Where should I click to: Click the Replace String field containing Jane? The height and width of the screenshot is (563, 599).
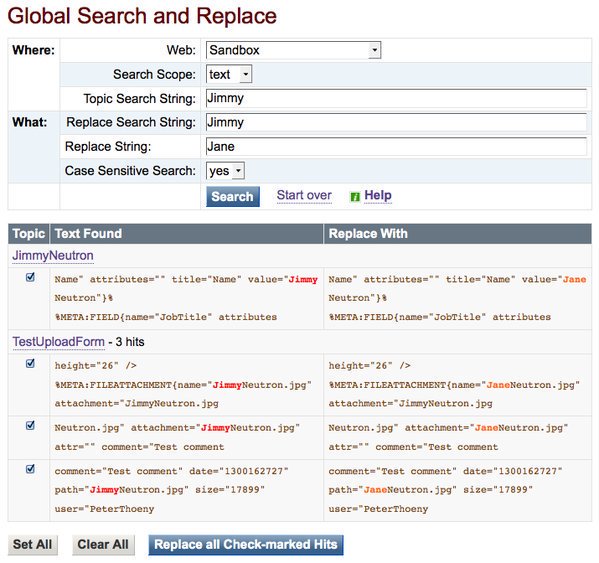396,146
